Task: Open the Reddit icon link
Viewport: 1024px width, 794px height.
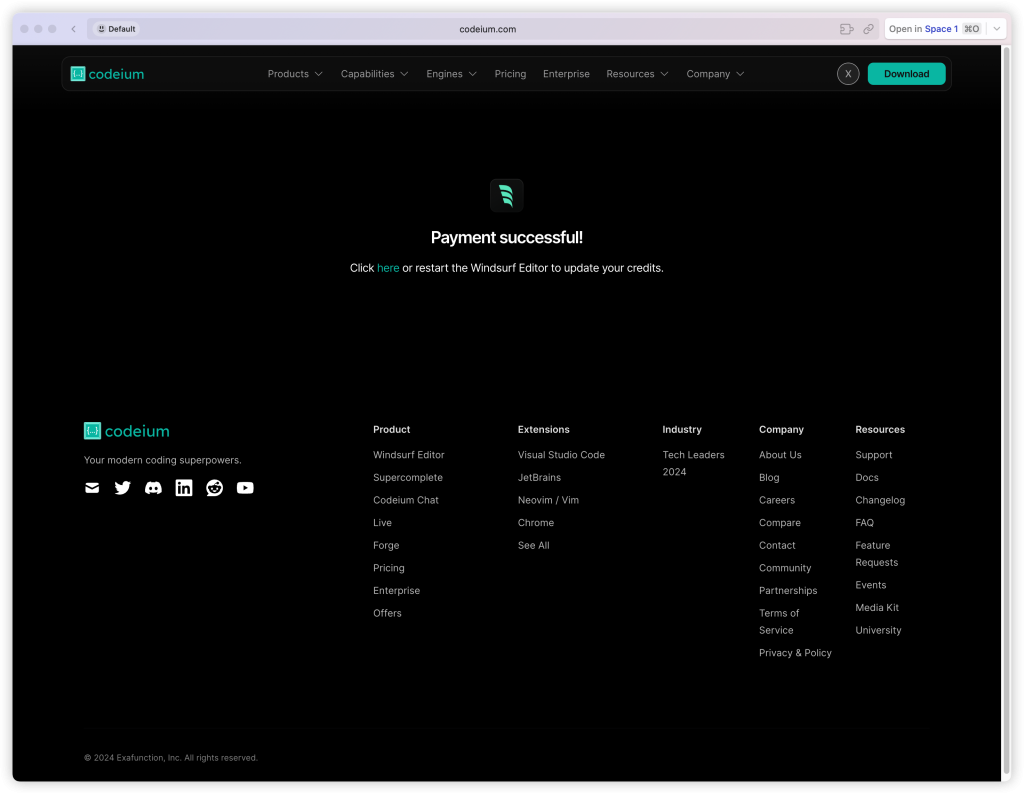Action: 214,488
